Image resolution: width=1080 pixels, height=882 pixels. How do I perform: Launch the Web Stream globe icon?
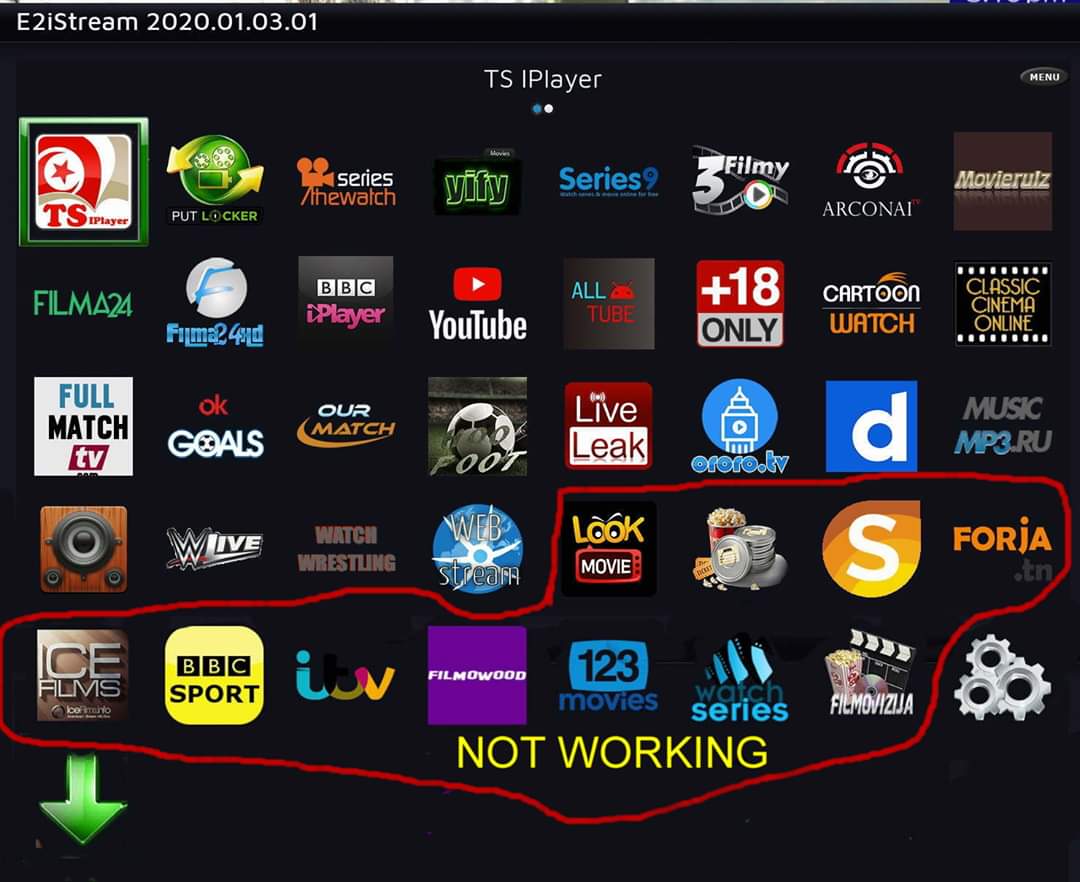click(x=477, y=549)
